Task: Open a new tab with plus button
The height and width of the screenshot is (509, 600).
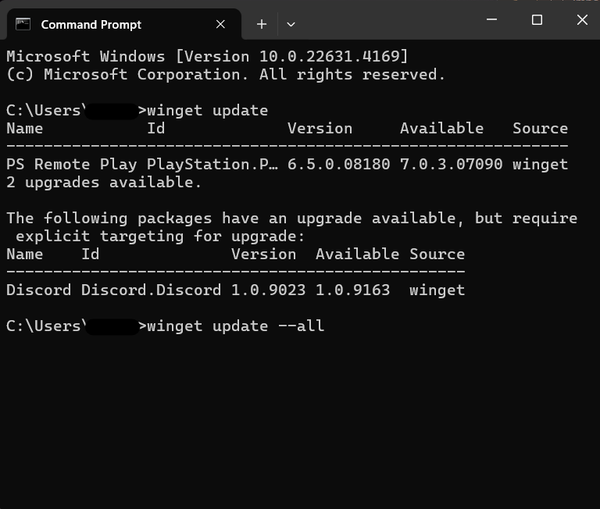Action: pos(262,24)
